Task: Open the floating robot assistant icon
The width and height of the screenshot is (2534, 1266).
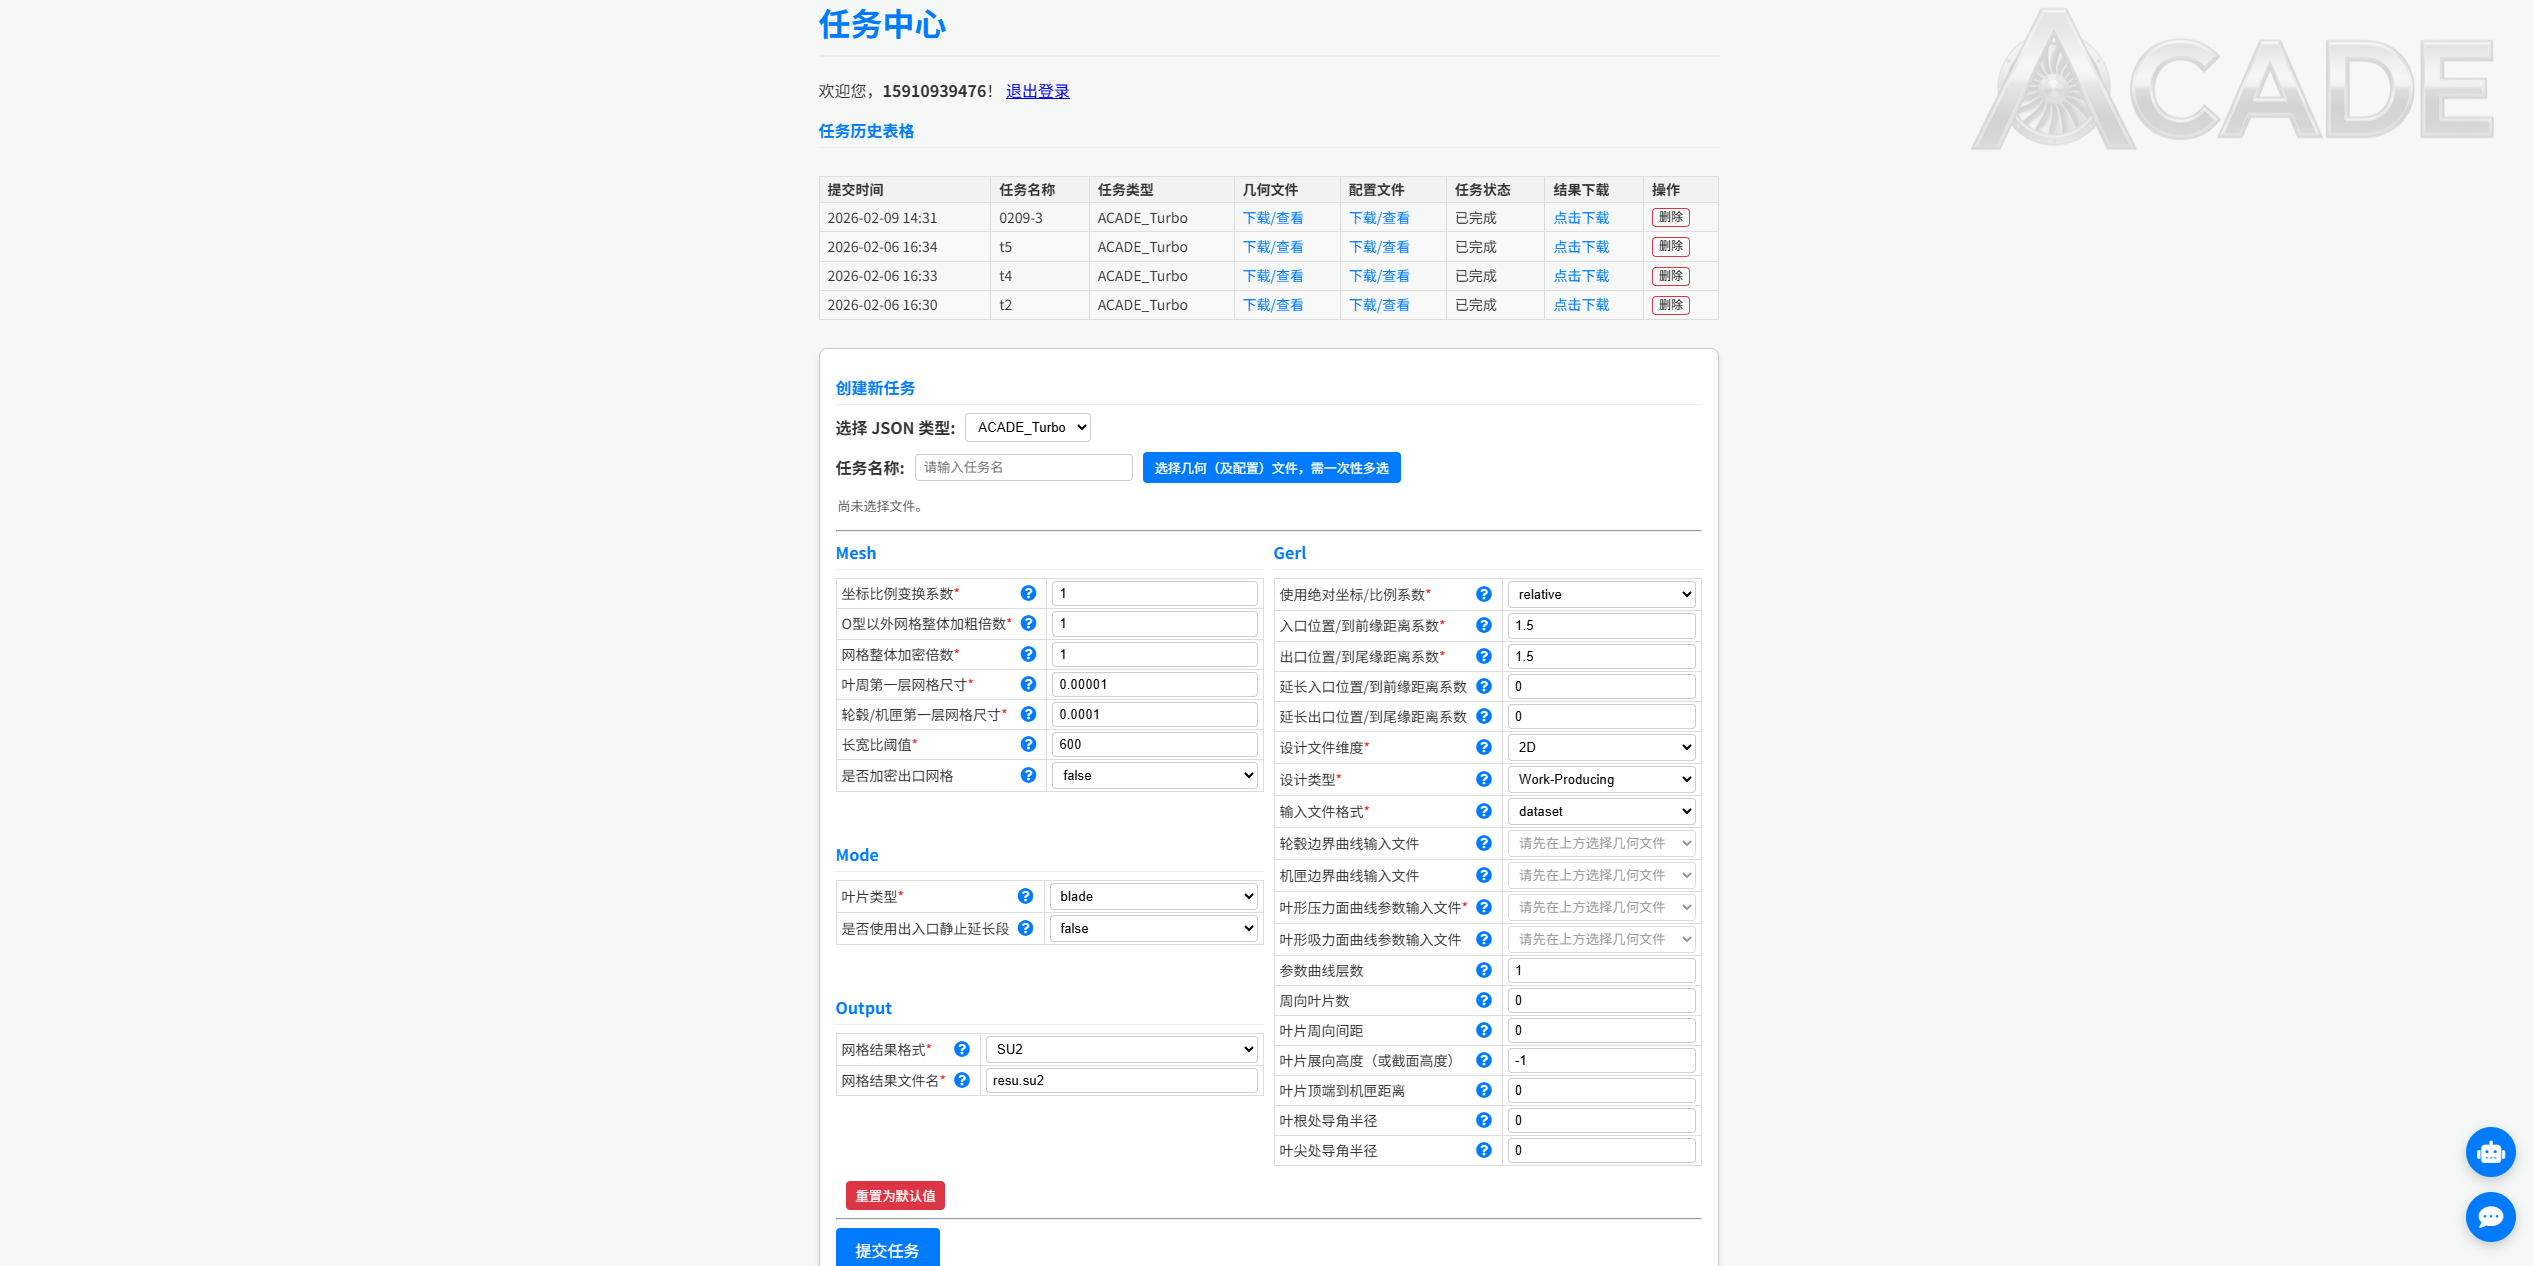Action: 2491,1152
